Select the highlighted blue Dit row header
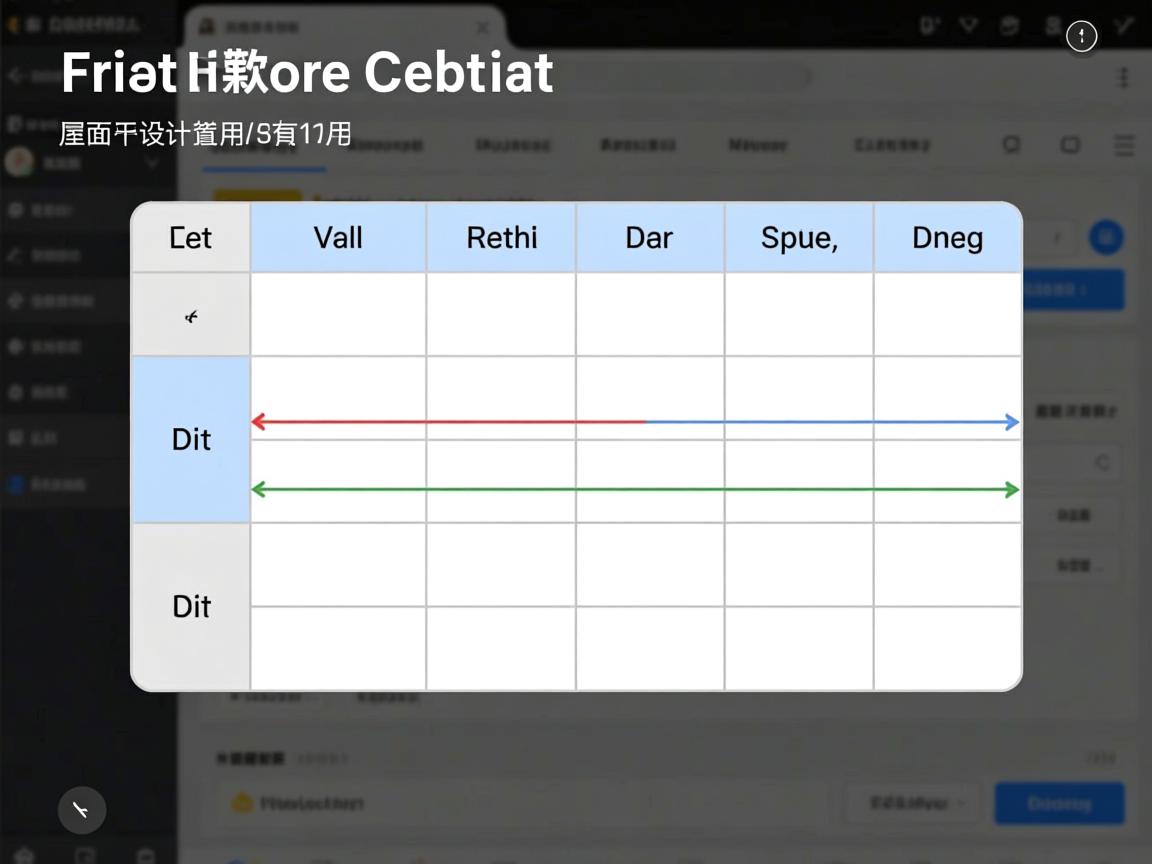Screen dimensions: 1152x864 [191, 440]
